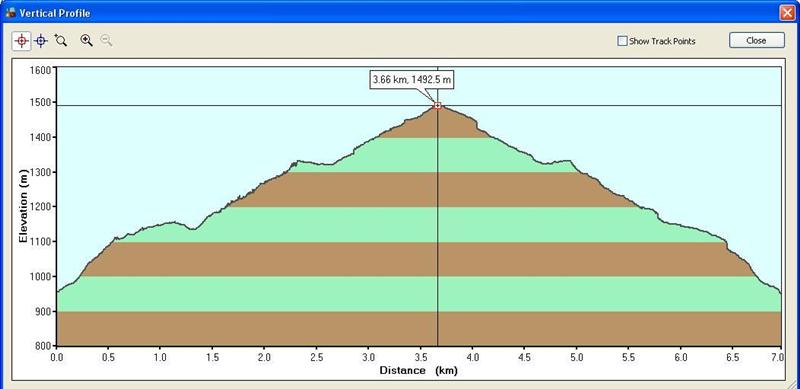Click the Close button
Screen dimensions: 800x389
pyautogui.click(x=757, y=40)
